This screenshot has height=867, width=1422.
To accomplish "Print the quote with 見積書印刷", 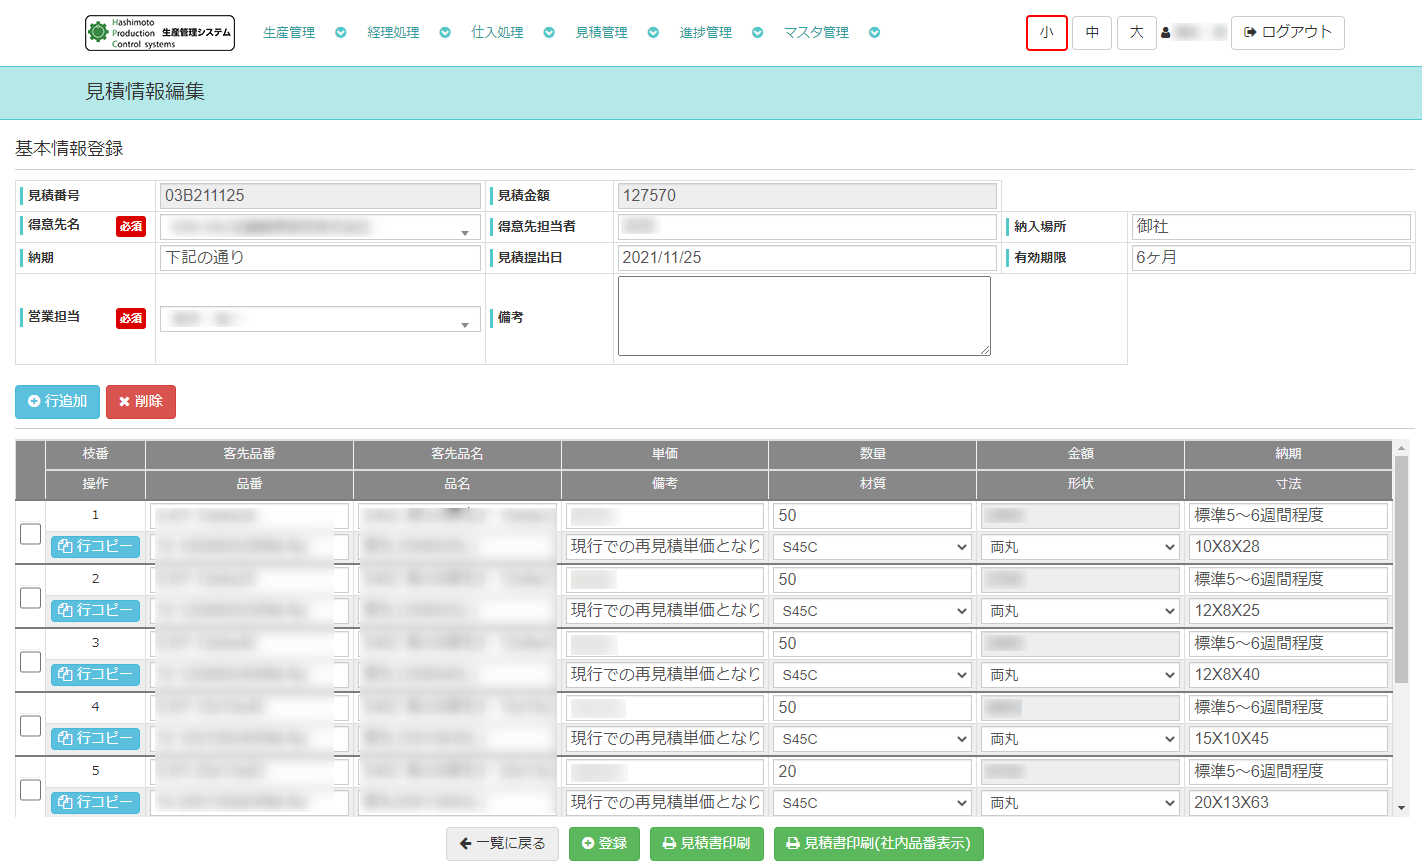I will click(706, 844).
